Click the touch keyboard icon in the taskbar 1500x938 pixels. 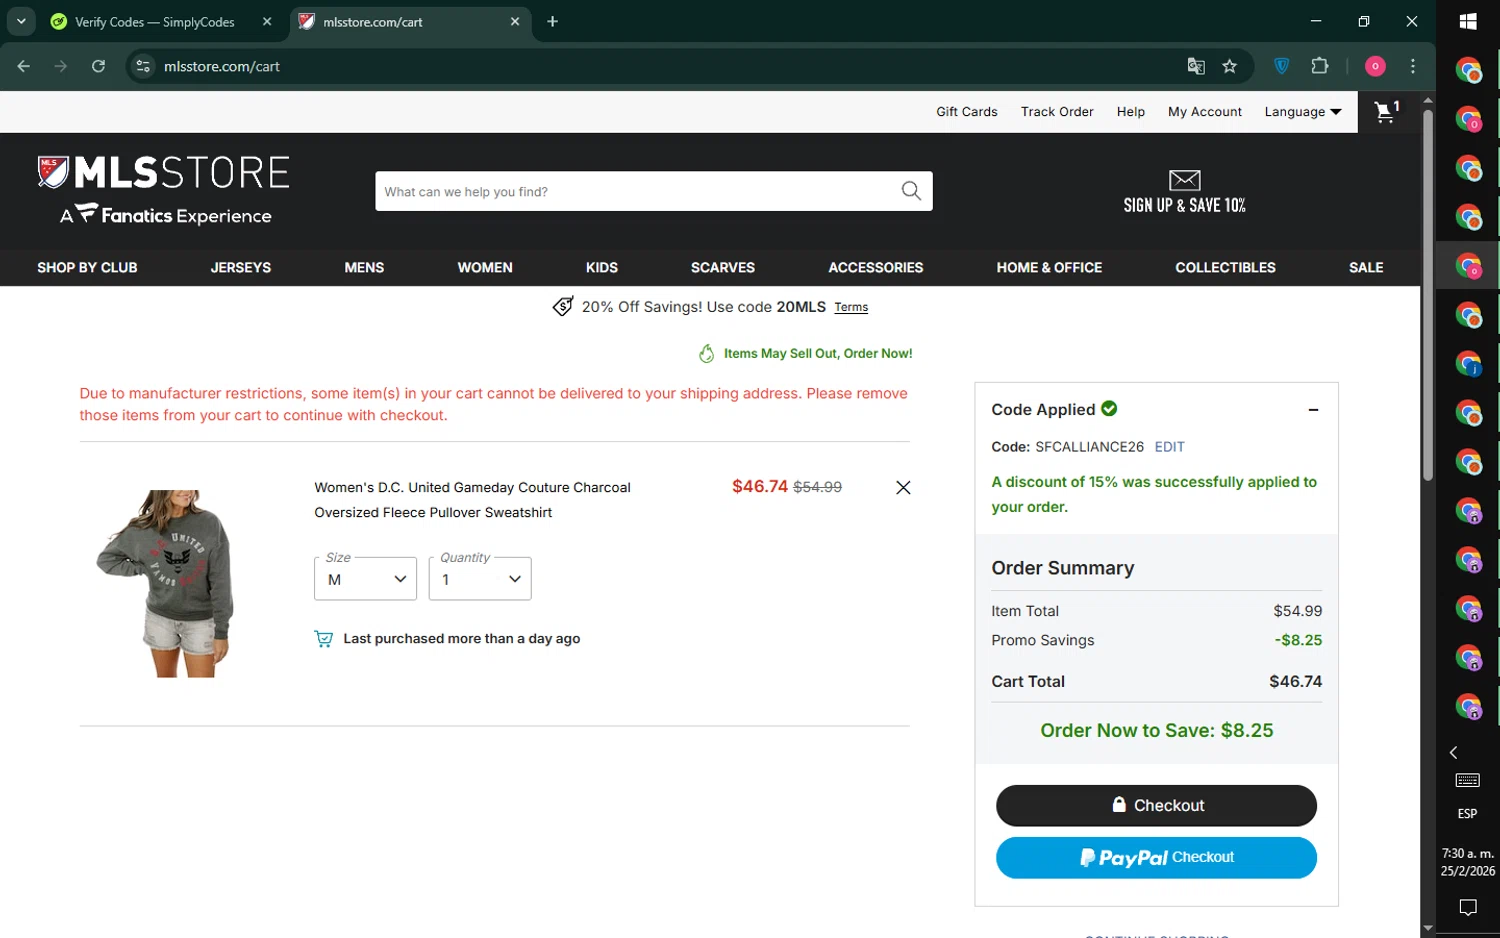pos(1468,780)
